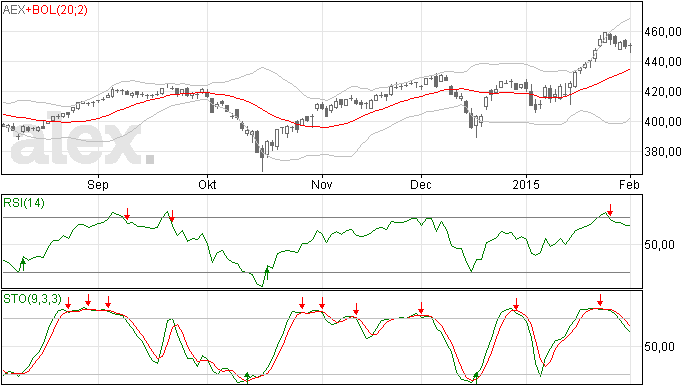Select the Dec month label on the time axis
690x387 pixels.
(421, 184)
